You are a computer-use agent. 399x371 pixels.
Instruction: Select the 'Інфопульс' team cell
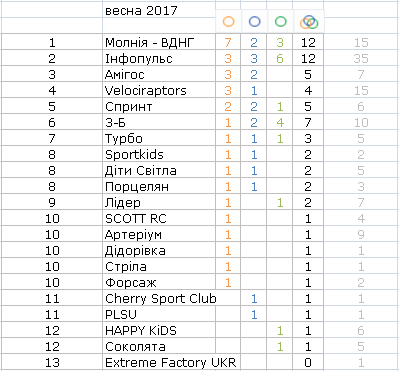159,58
